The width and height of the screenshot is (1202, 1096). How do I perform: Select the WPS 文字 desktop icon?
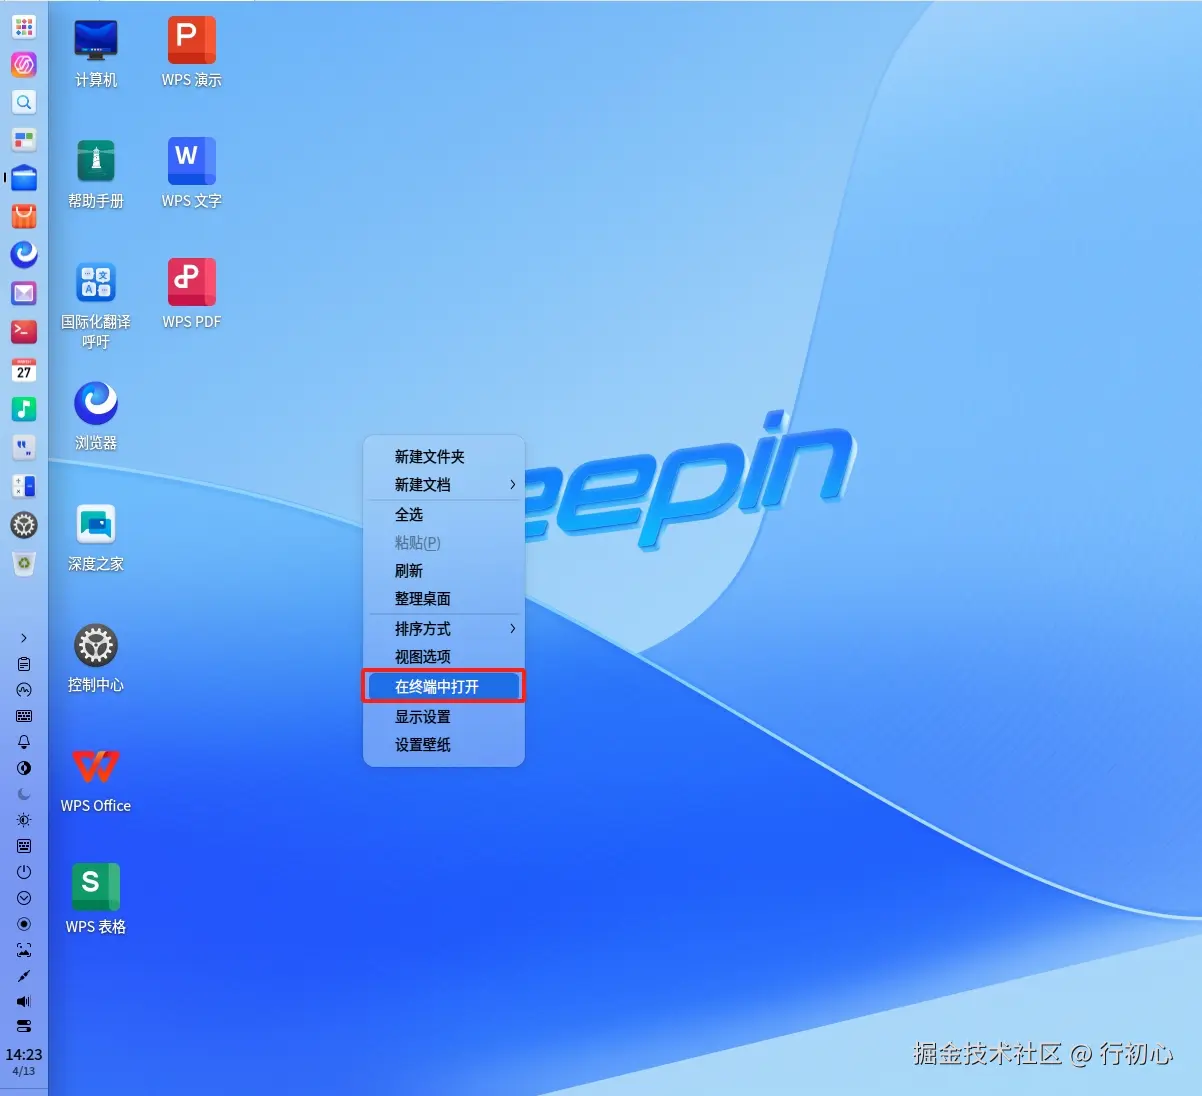tap(191, 174)
